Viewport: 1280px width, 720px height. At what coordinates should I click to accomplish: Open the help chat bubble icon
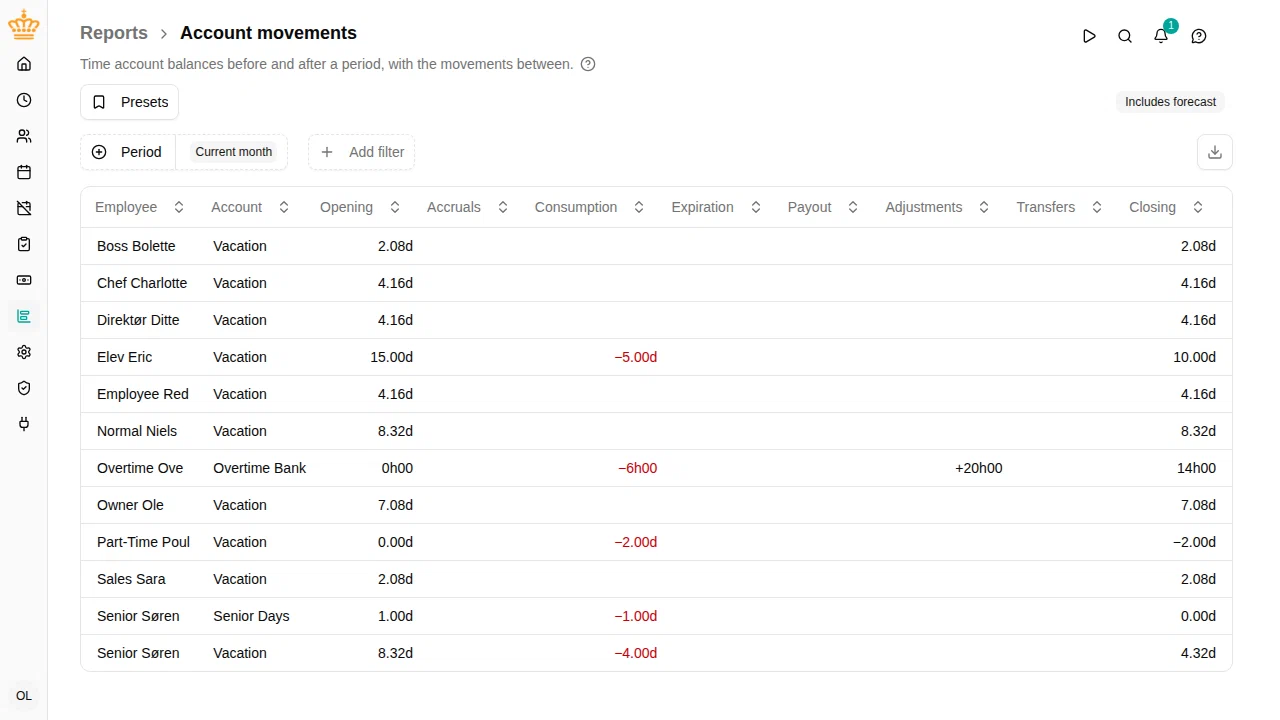[1199, 36]
